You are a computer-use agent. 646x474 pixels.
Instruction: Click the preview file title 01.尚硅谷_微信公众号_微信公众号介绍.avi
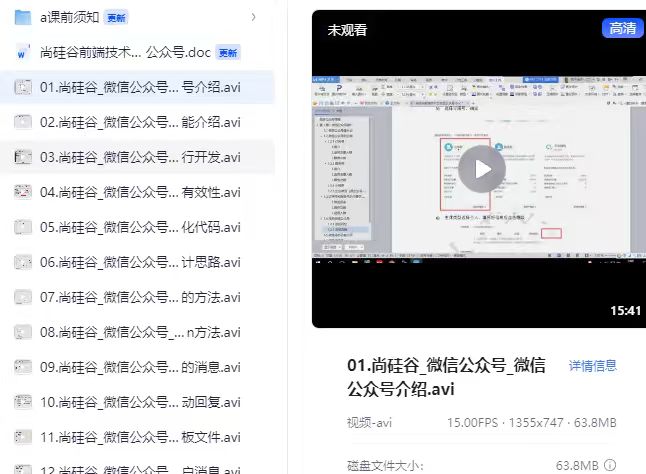coord(447,377)
